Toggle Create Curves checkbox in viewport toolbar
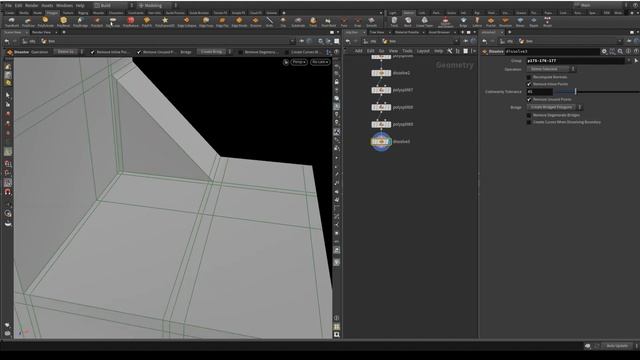The height and width of the screenshot is (360, 640). point(287,52)
